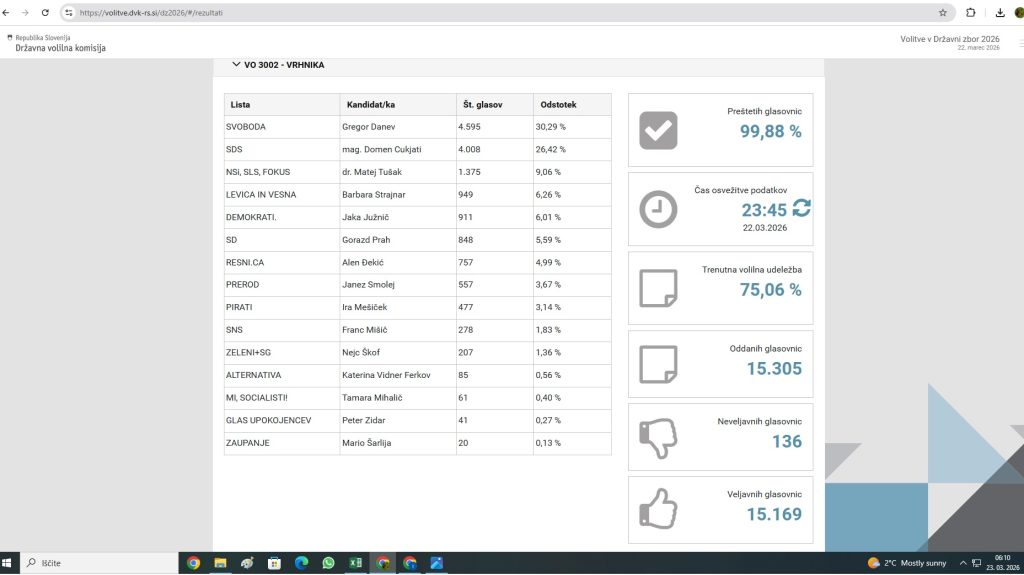
Task: Open the browser downloads icon
Action: 1000,13
